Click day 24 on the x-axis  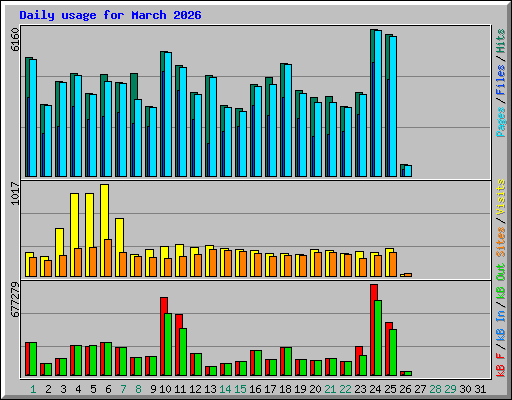coord(375,389)
